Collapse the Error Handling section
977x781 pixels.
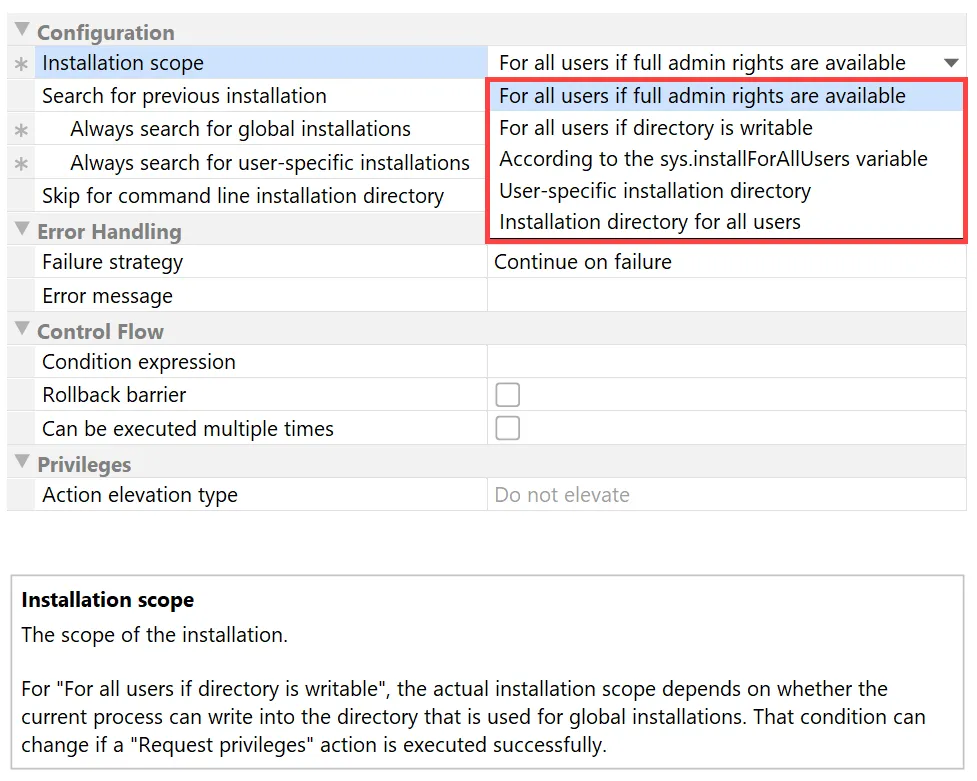point(22,230)
